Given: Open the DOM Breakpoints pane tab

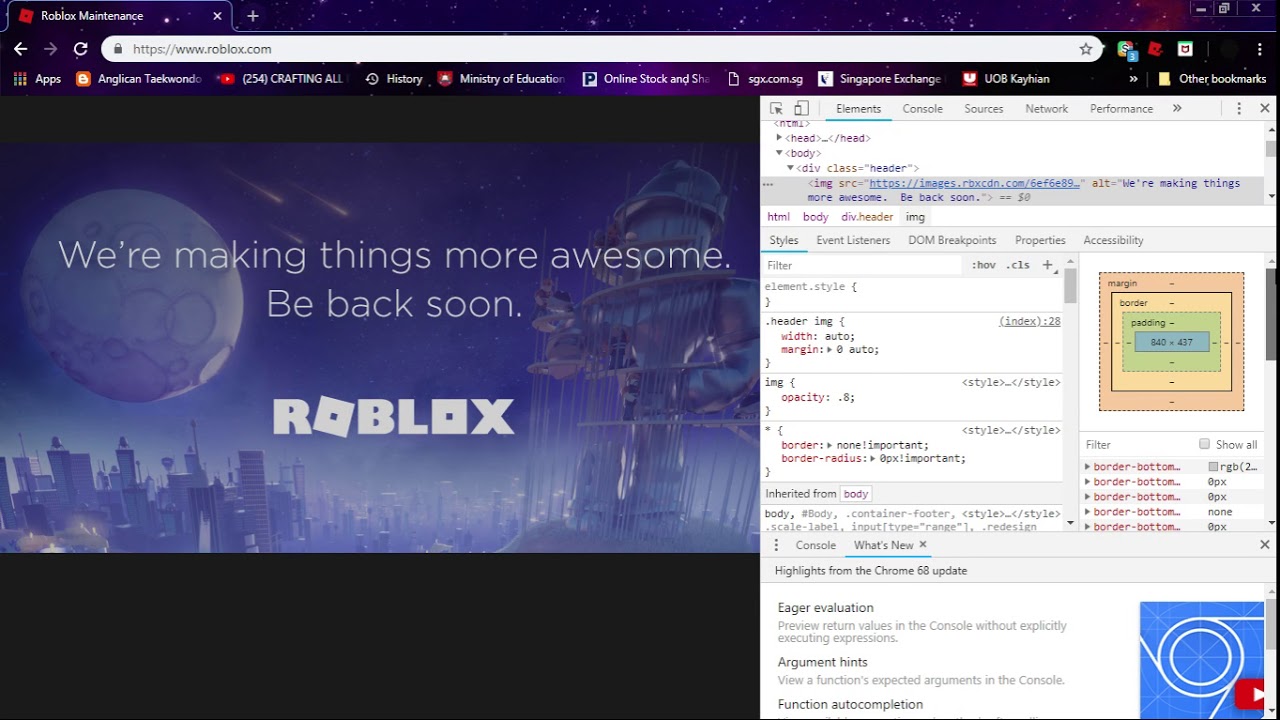Looking at the screenshot, I should [x=952, y=240].
